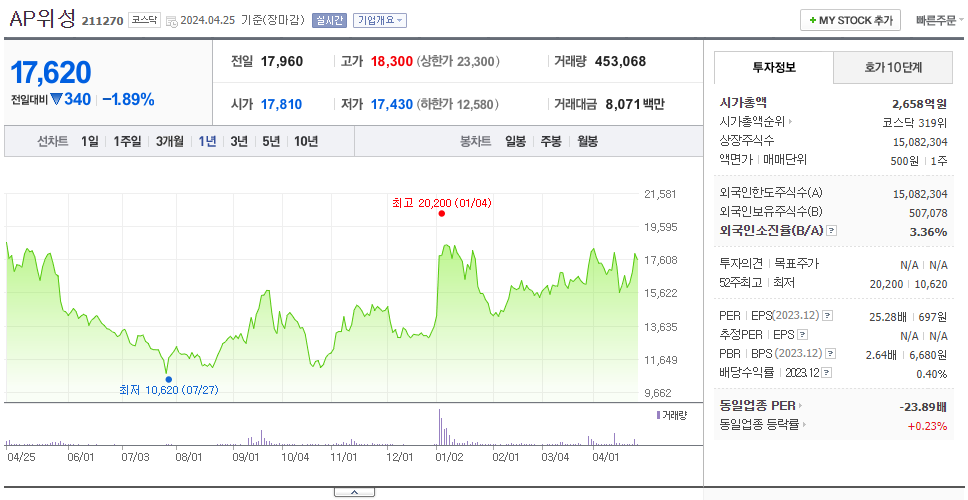This screenshot has height=500, width=968.
Task: Click the 코스닥 market badge
Action: coord(144,20)
